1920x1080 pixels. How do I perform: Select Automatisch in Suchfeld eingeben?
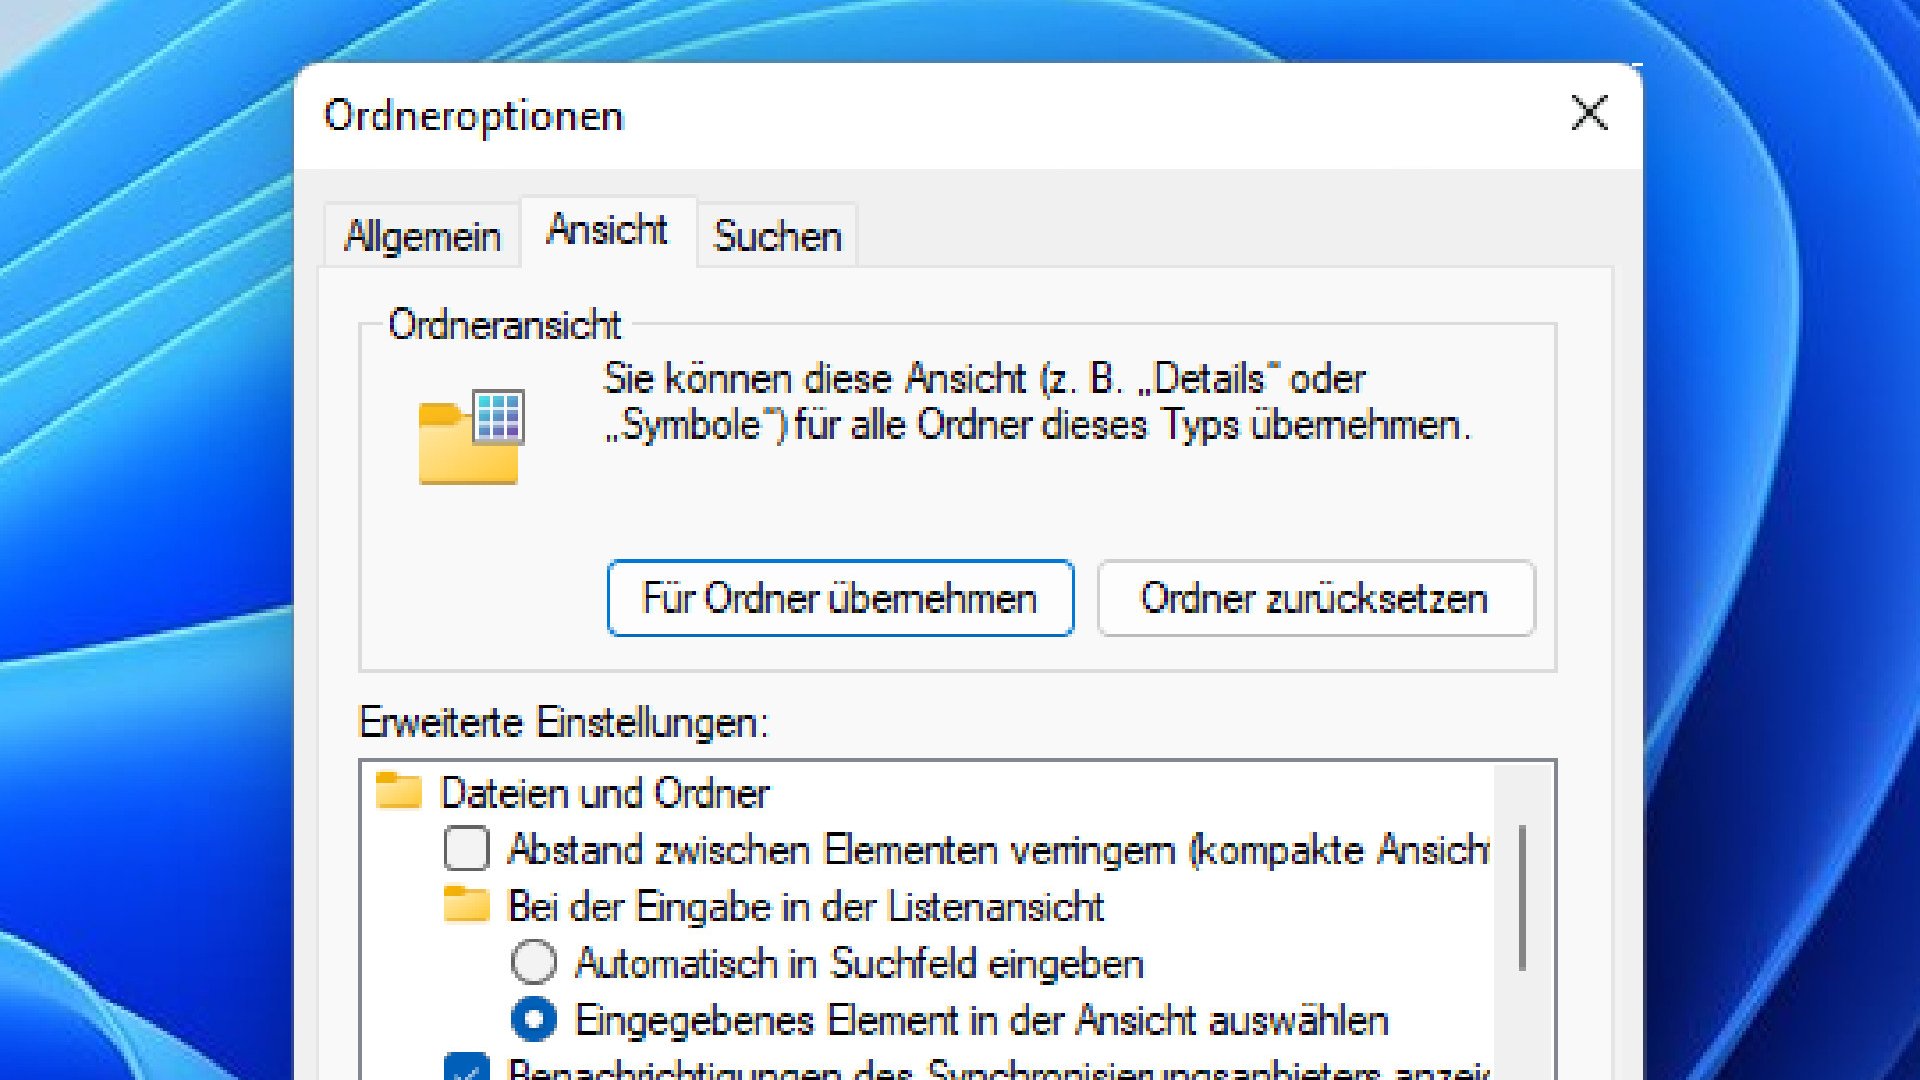click(536, 961)
